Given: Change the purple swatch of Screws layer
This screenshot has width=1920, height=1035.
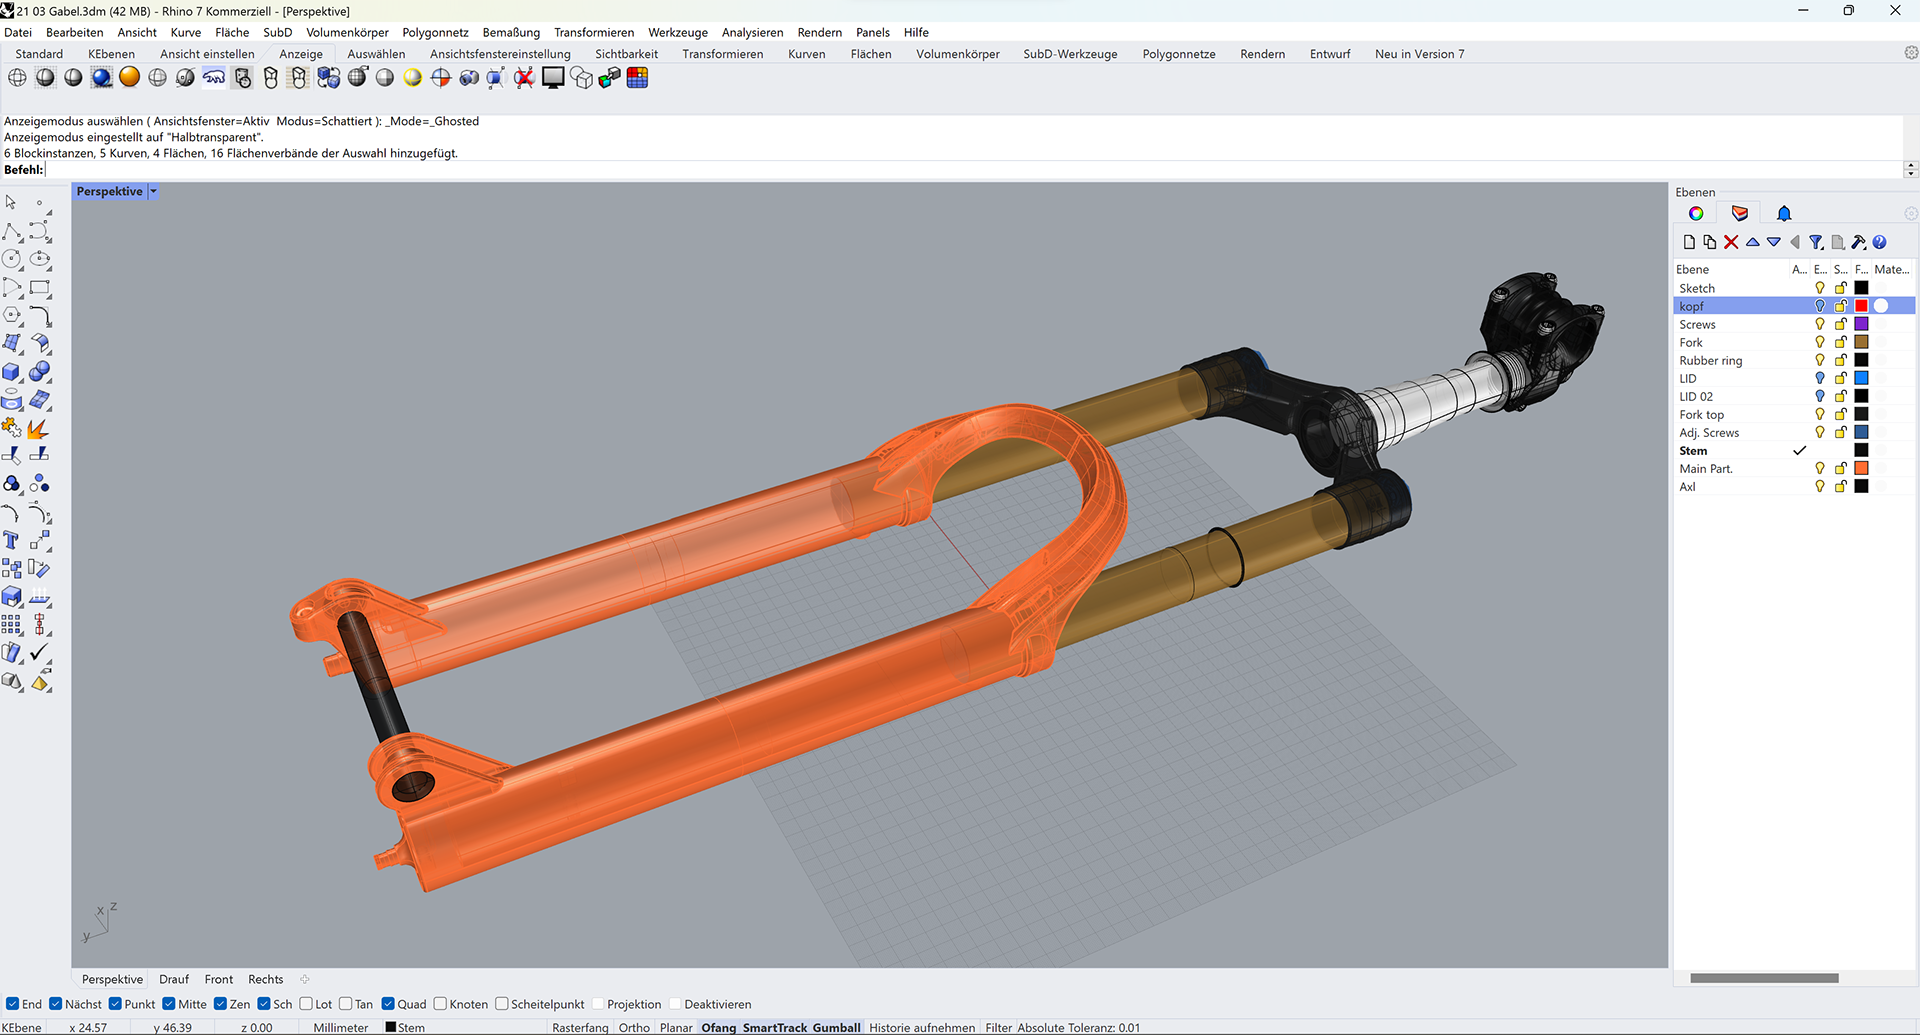Looking at the screenshot, I should [1861, 324].
